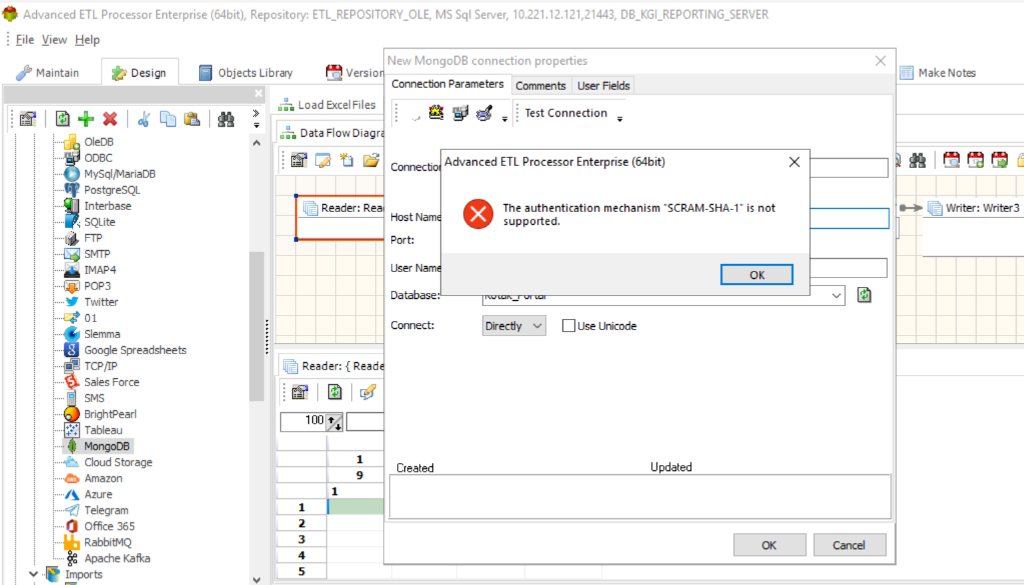Screen dimensions: 1024x585
Task: Click the Properties icon in left toolbar
Action: click(x=27, y=119)
